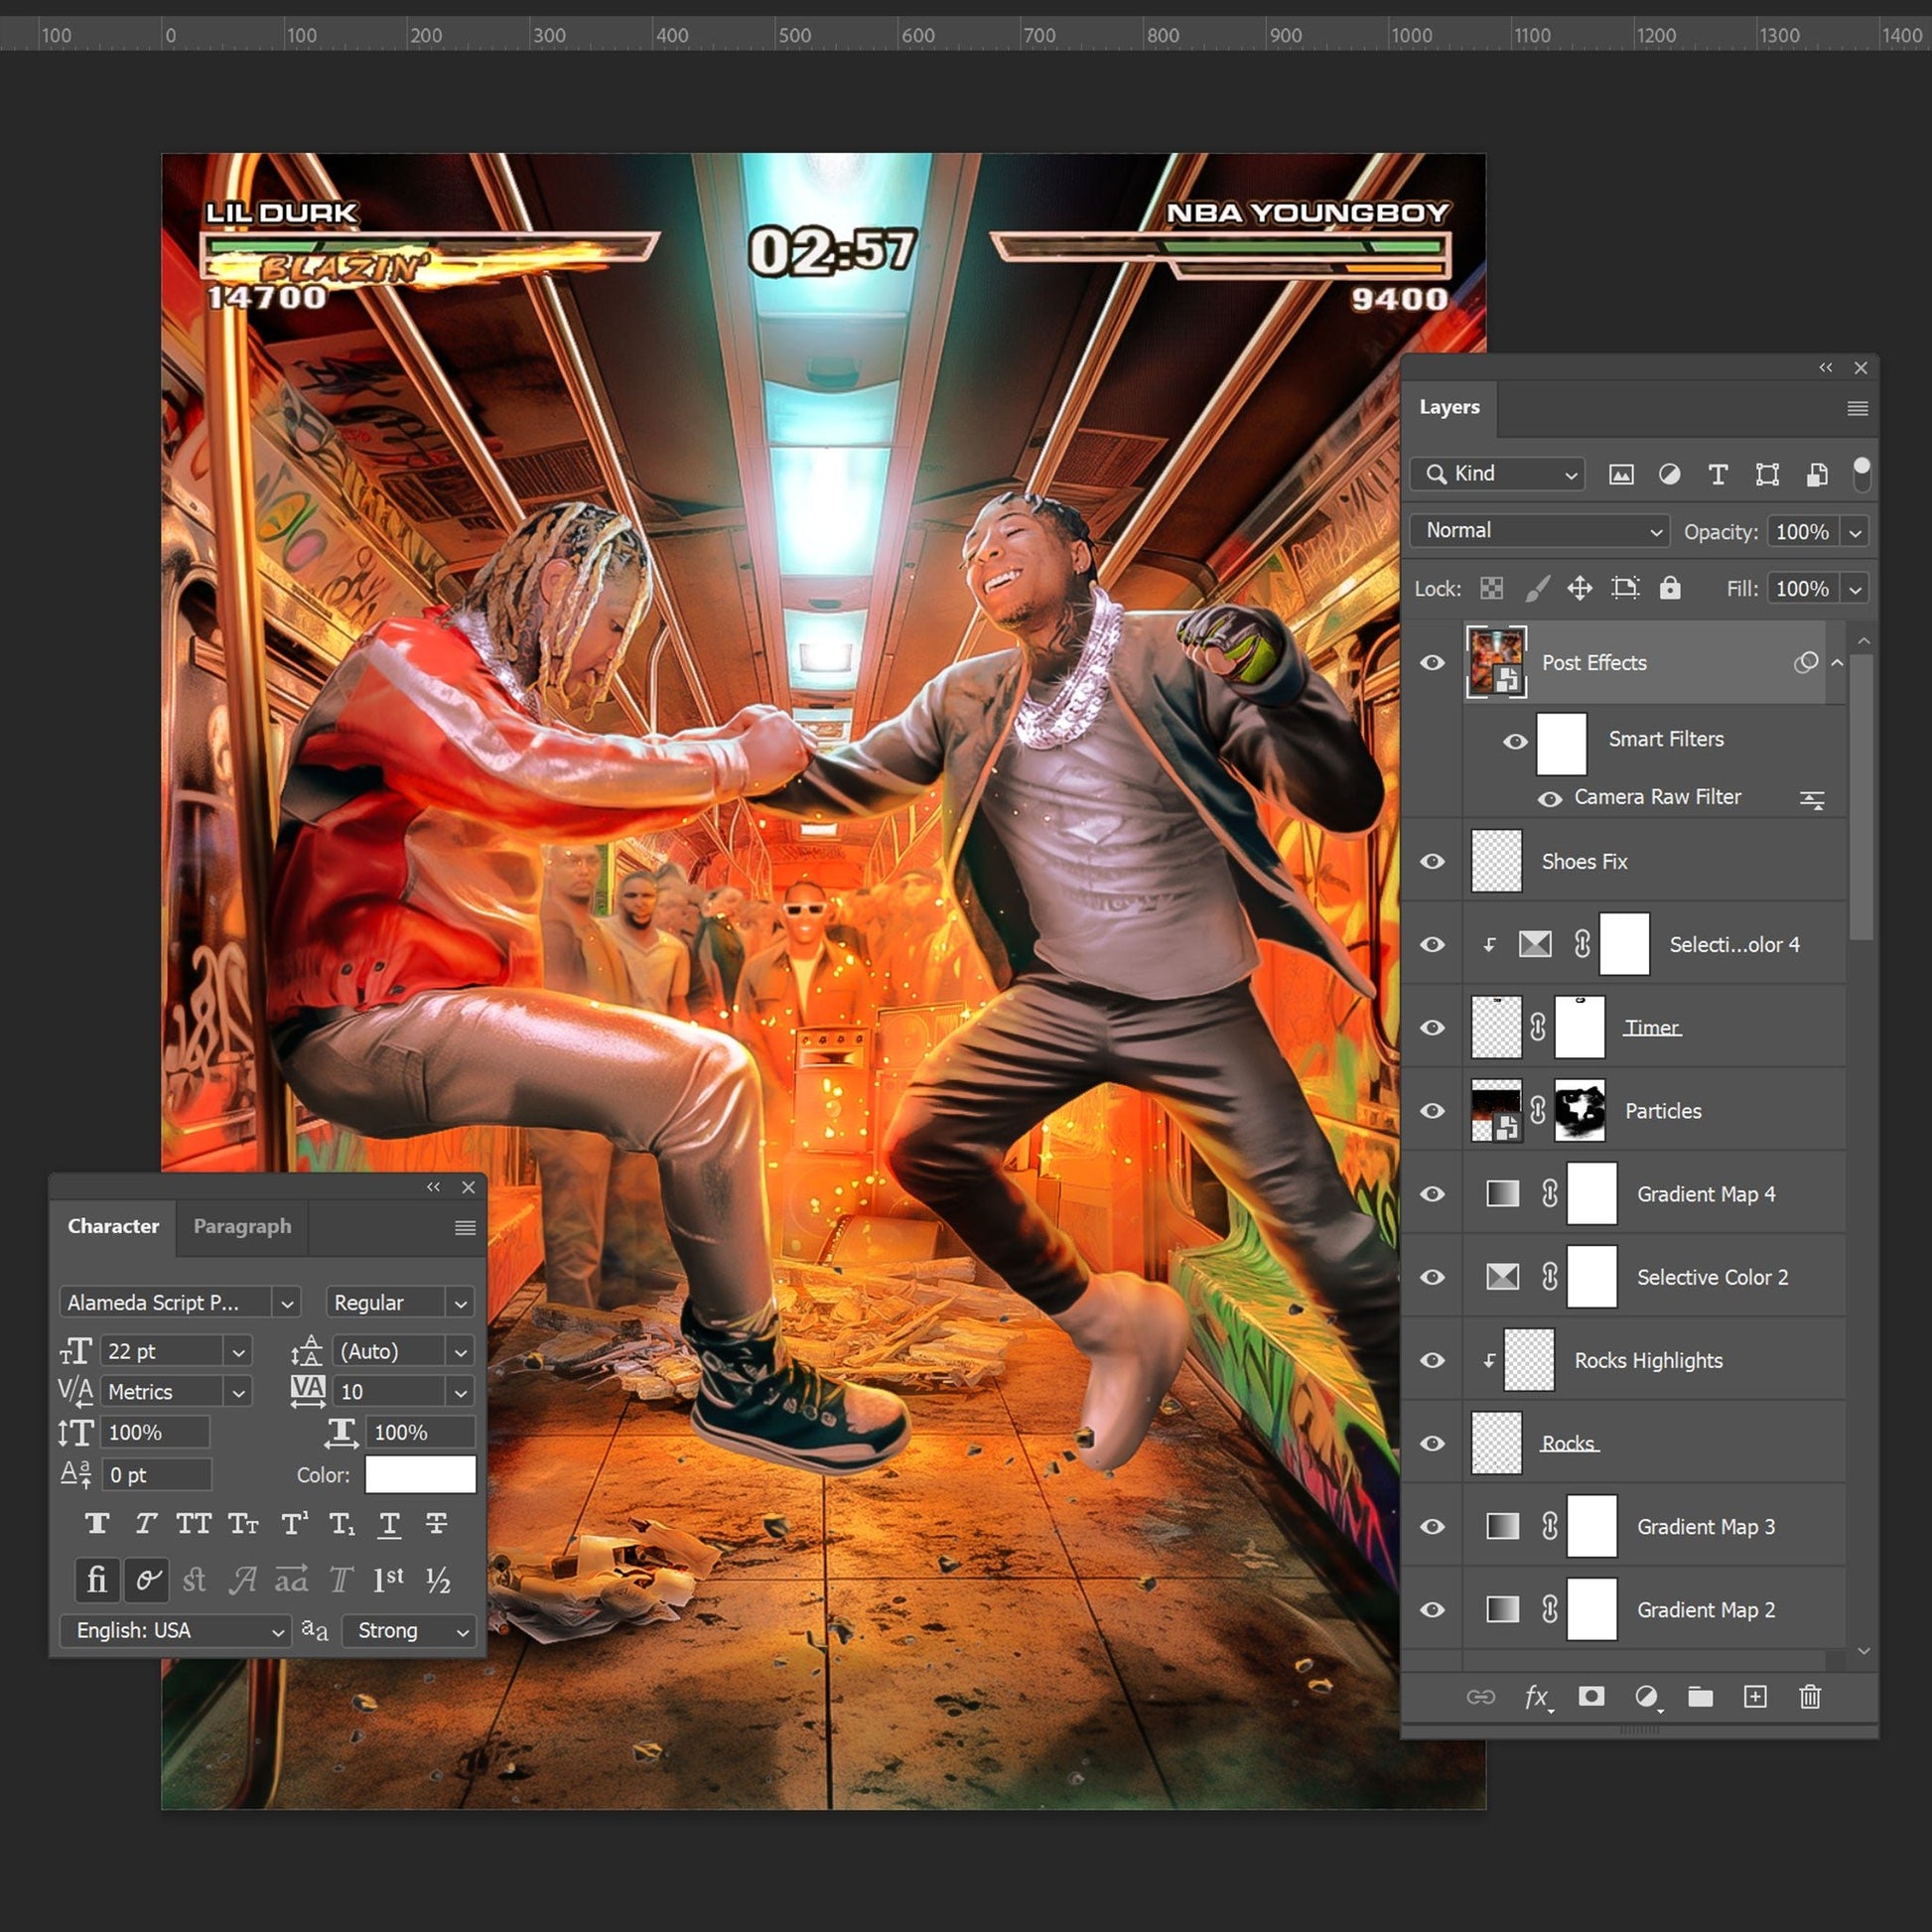Image resolution: width=1932 pixels, height=1932 pixels.
Task: Open the Kind filter dropdown
Action: (1497, 474)
